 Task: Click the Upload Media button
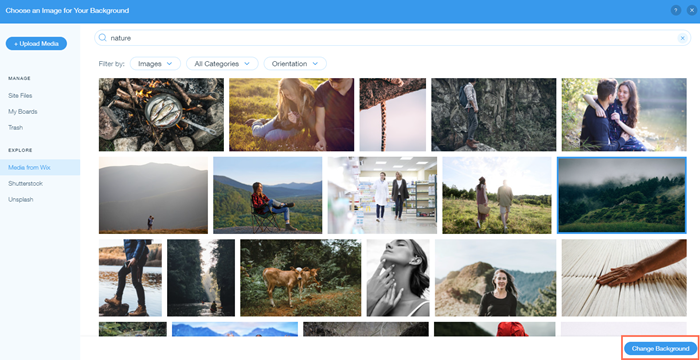click(x=36, y=44)
